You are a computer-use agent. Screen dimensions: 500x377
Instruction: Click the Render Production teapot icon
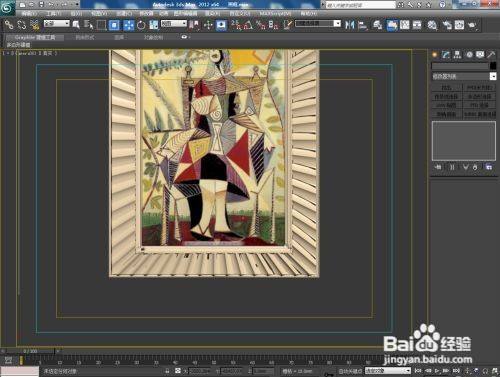coord(472,25)
